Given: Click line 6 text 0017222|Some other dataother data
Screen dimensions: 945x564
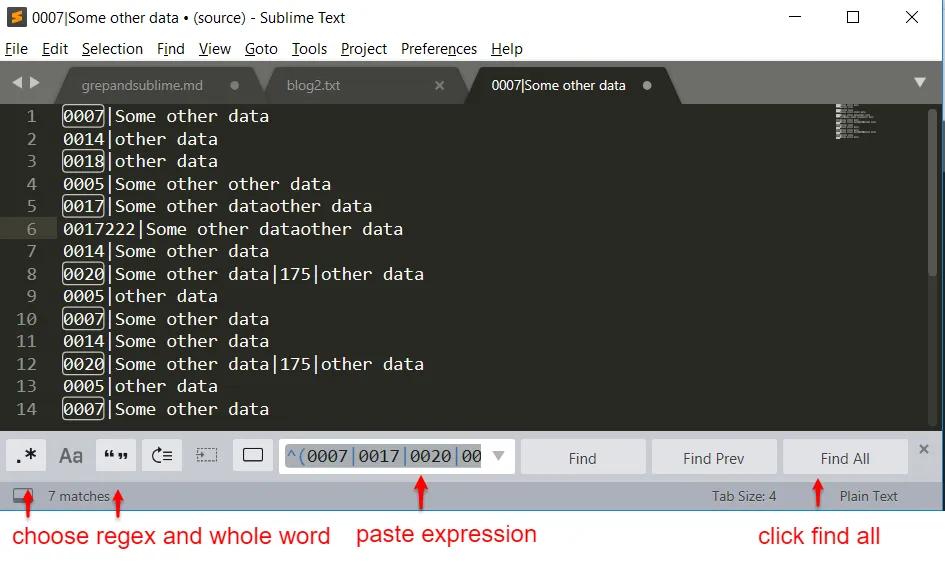Looking at the screenshot, I should pyautogui.click(x=233, y=229).
